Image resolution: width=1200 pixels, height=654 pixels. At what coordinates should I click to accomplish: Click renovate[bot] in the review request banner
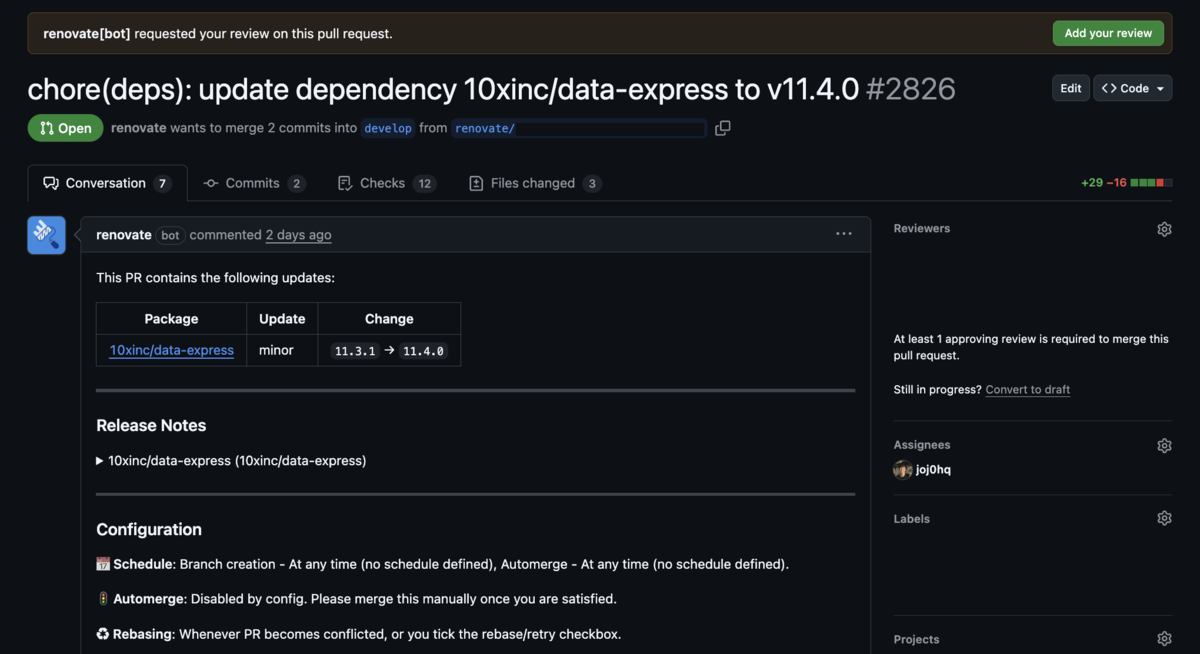[x=87, y=33]
